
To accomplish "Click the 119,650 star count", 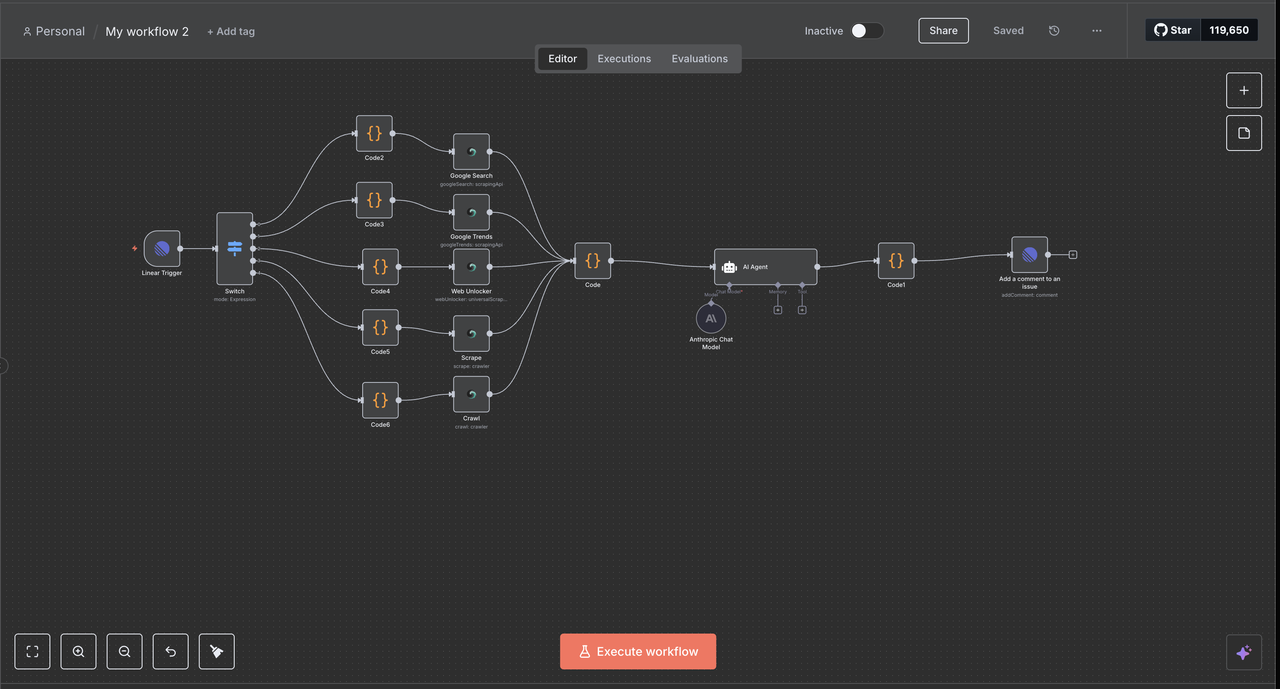I will (x=1229, y=30).
